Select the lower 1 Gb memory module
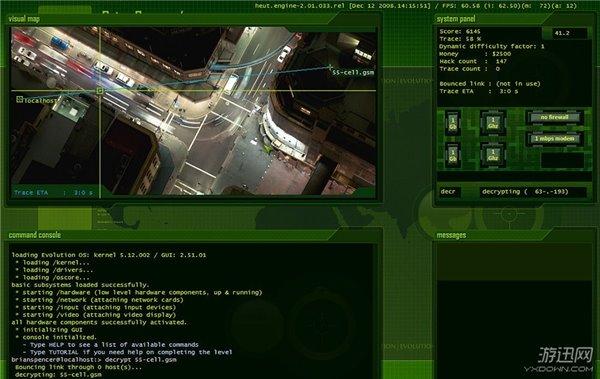 [453, 155]
